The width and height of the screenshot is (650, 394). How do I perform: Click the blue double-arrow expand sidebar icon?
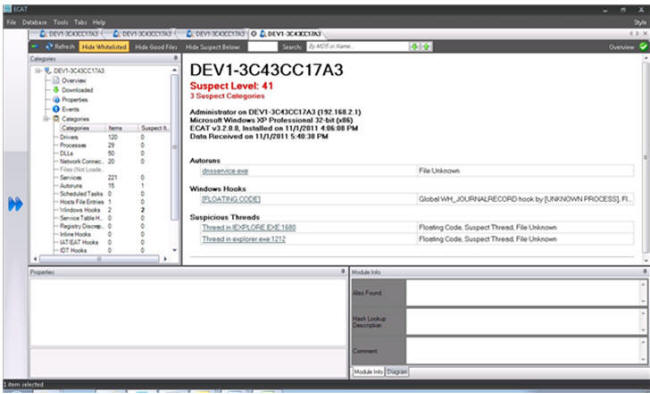click(15, 204)
